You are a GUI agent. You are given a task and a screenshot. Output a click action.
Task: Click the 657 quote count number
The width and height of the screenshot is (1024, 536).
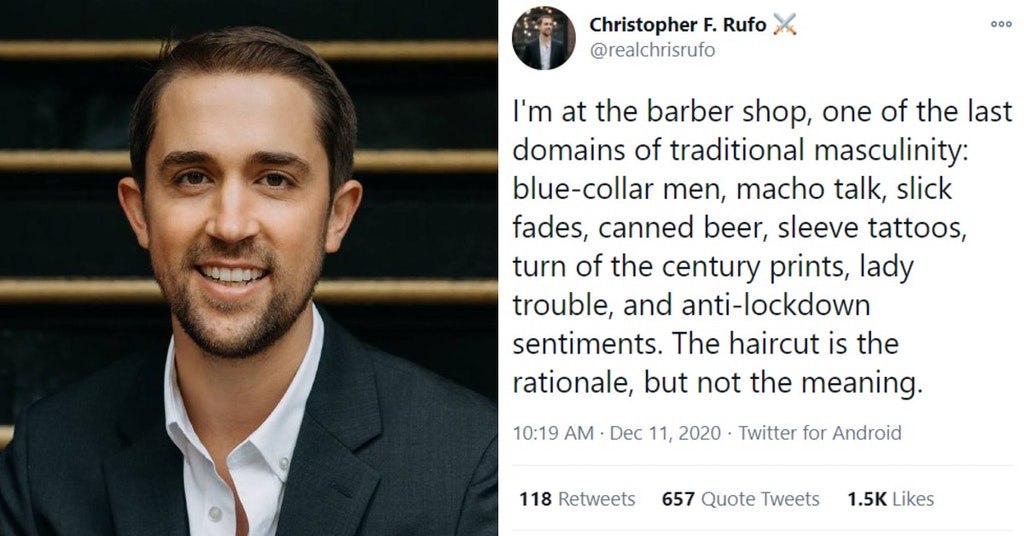click(678, 498)
